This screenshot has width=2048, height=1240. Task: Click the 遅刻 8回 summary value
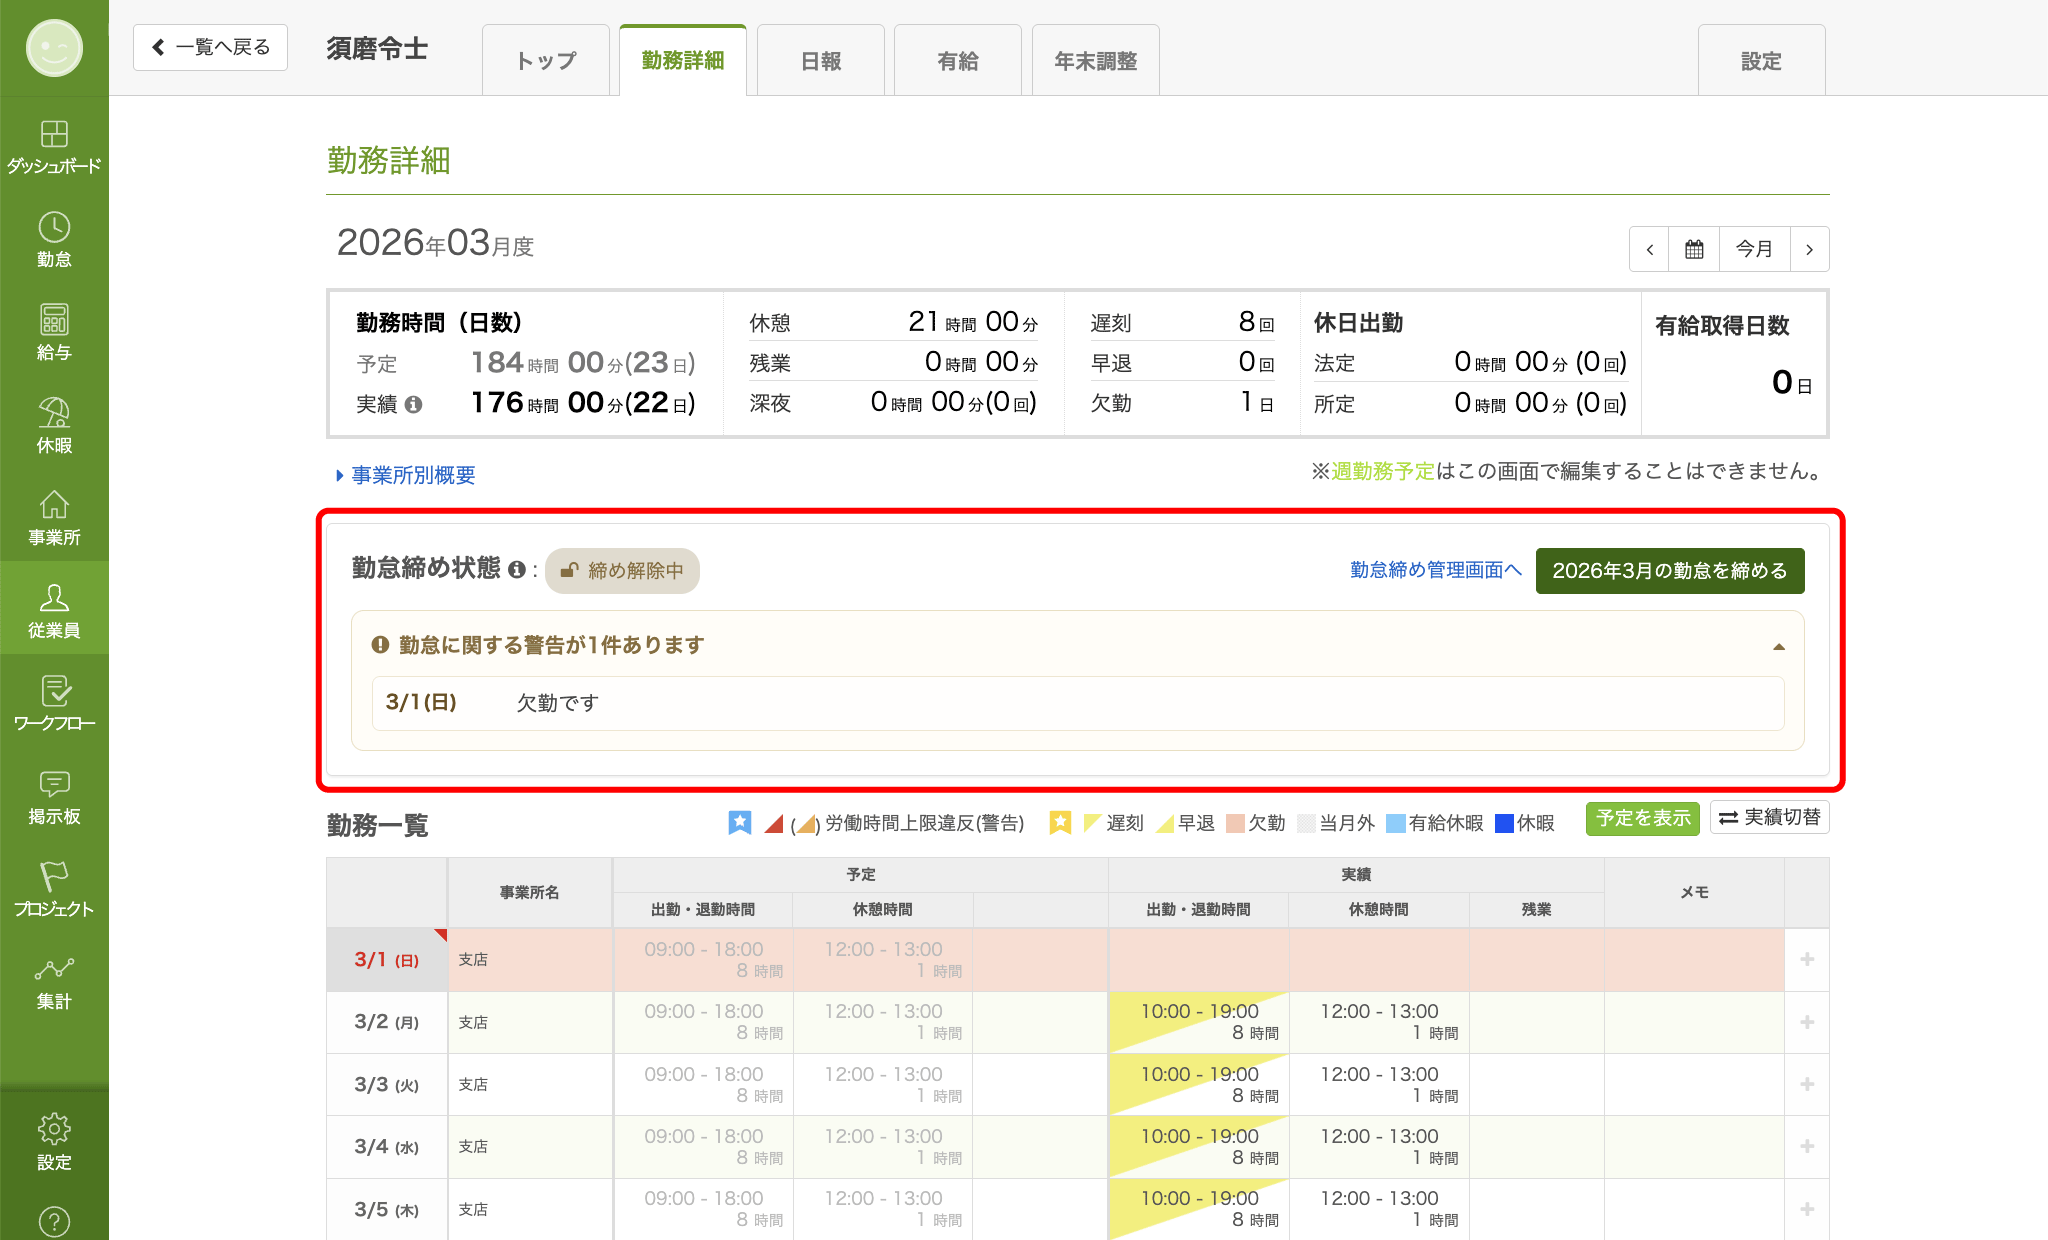(1256, 322)
